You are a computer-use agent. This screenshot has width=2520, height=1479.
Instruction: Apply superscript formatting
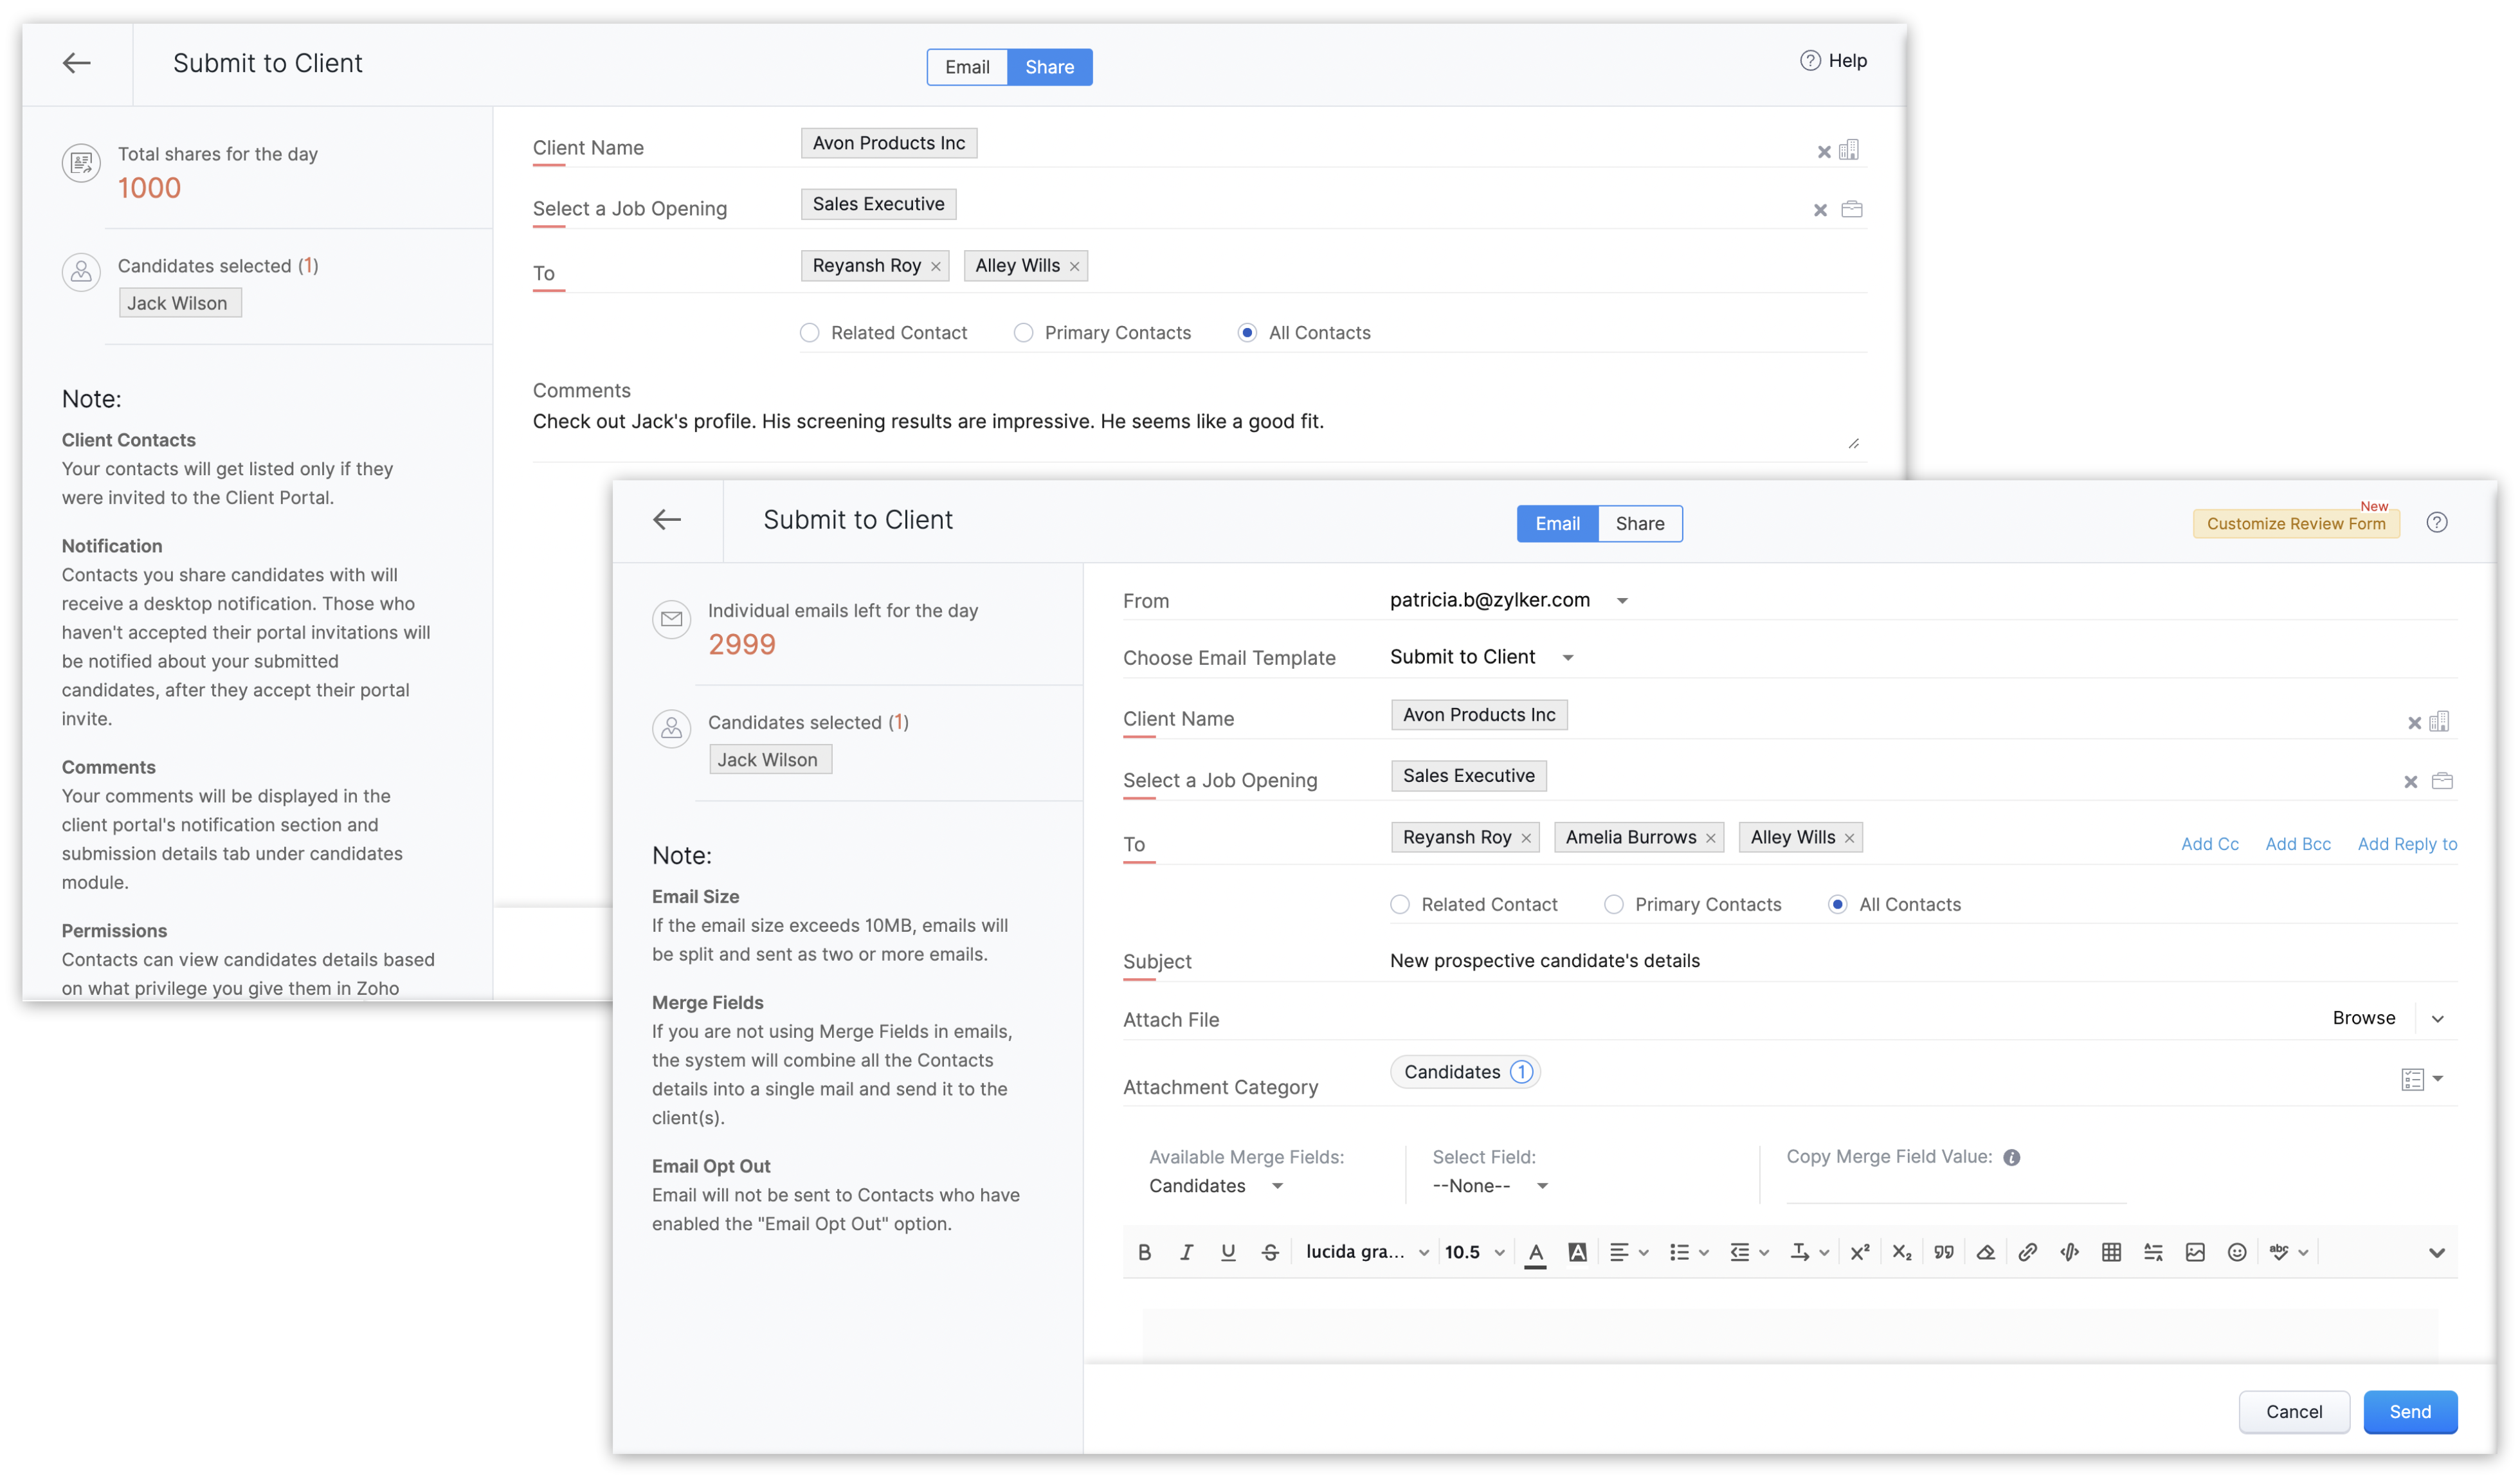coord(1859,1252)
